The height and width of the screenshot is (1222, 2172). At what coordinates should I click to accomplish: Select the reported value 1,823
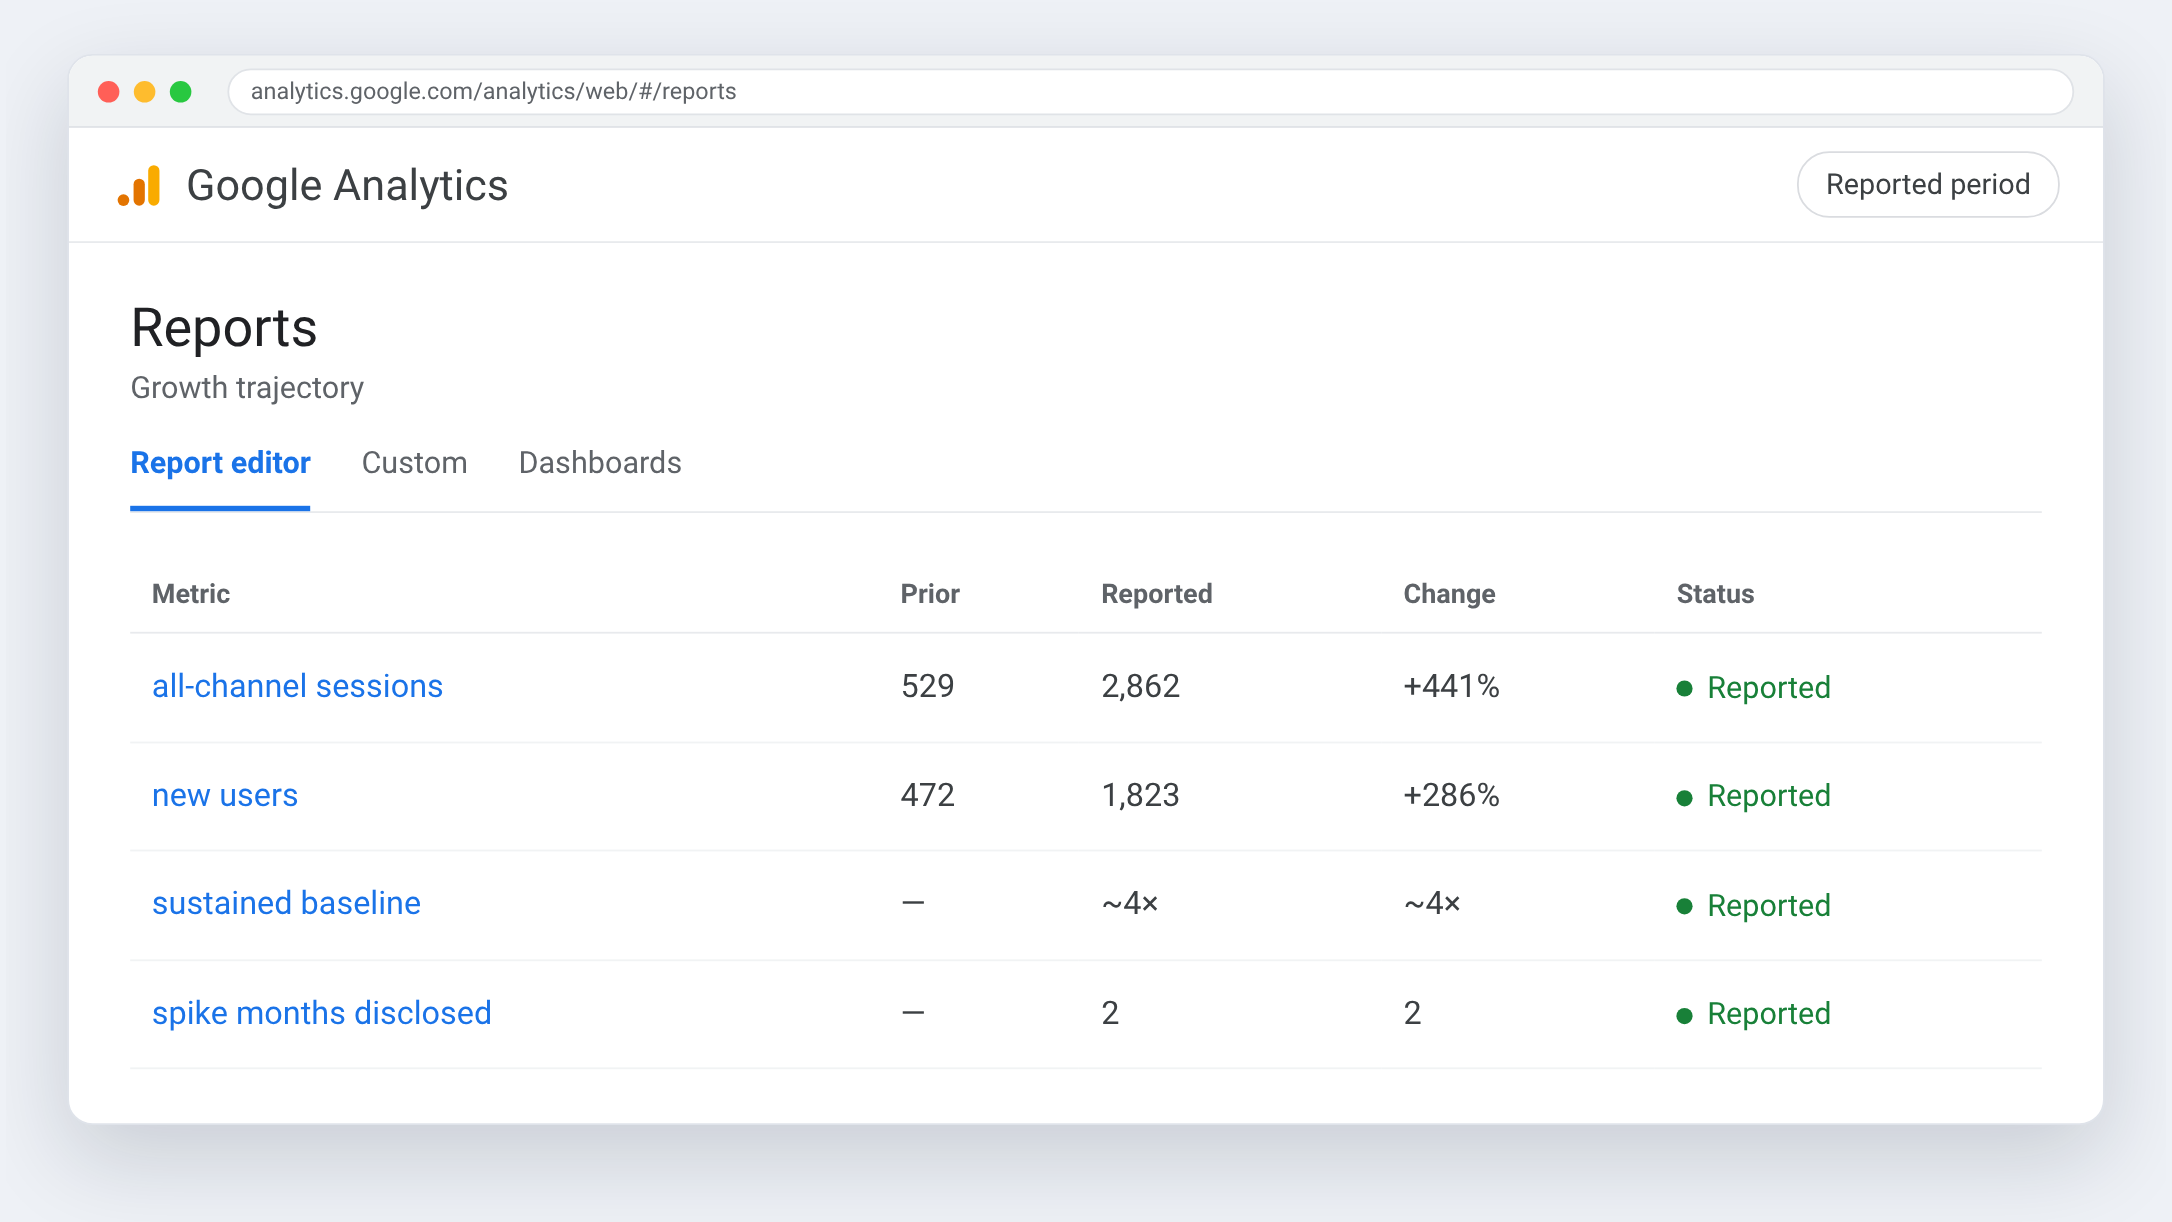[x=1141, y=795]
